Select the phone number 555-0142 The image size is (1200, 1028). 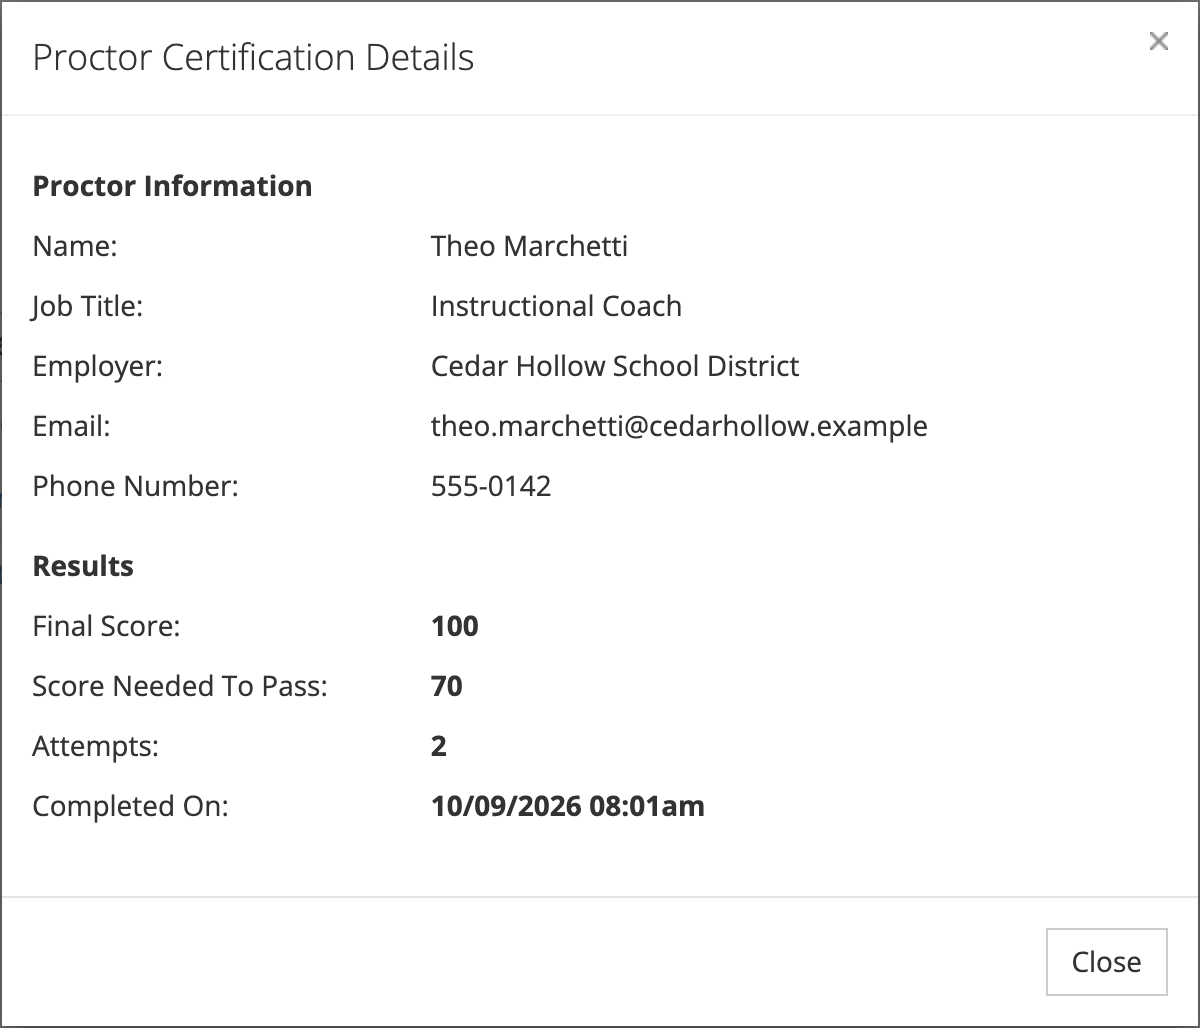(491, 486)
